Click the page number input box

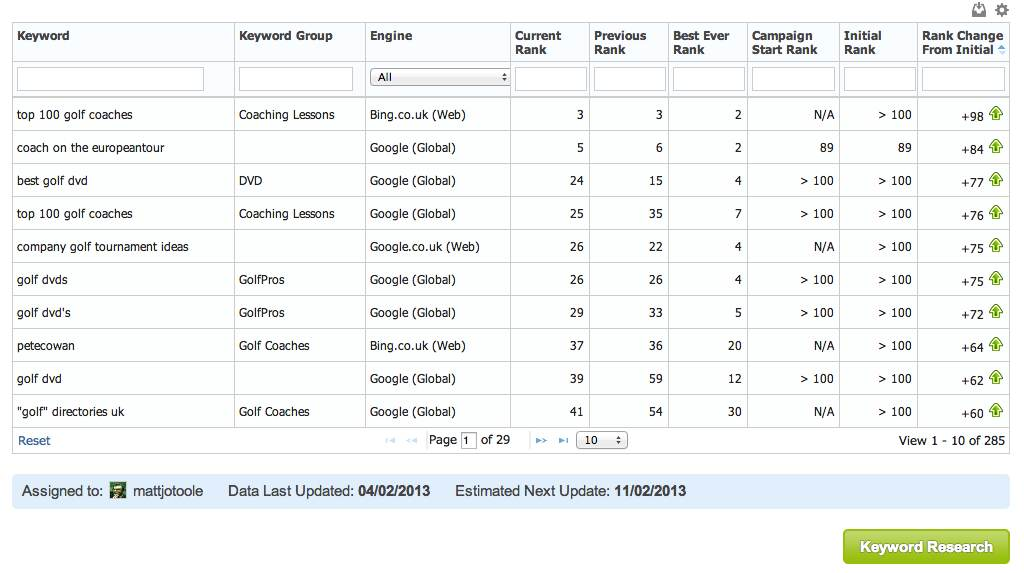pos(468,440)
